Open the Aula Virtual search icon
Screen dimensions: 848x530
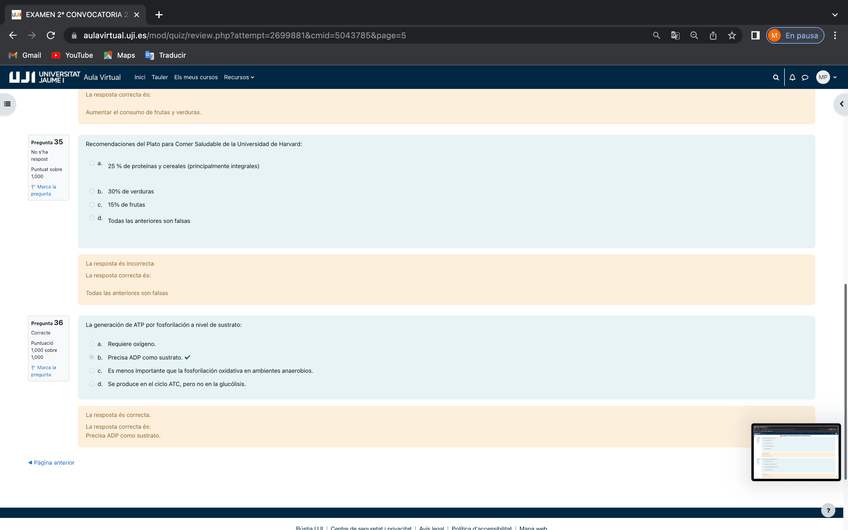776,77
